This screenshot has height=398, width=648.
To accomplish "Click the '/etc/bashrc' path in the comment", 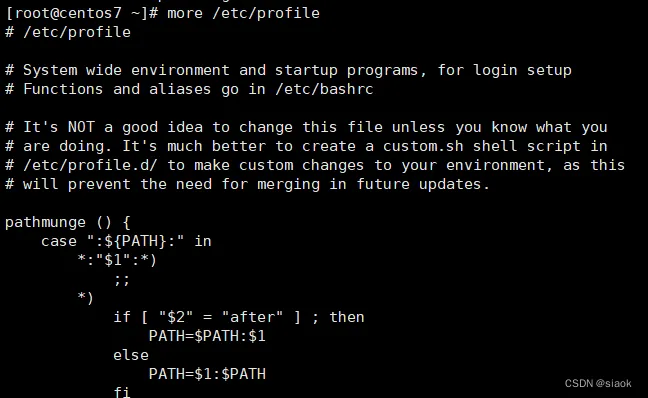I will [x=324, y=89].
